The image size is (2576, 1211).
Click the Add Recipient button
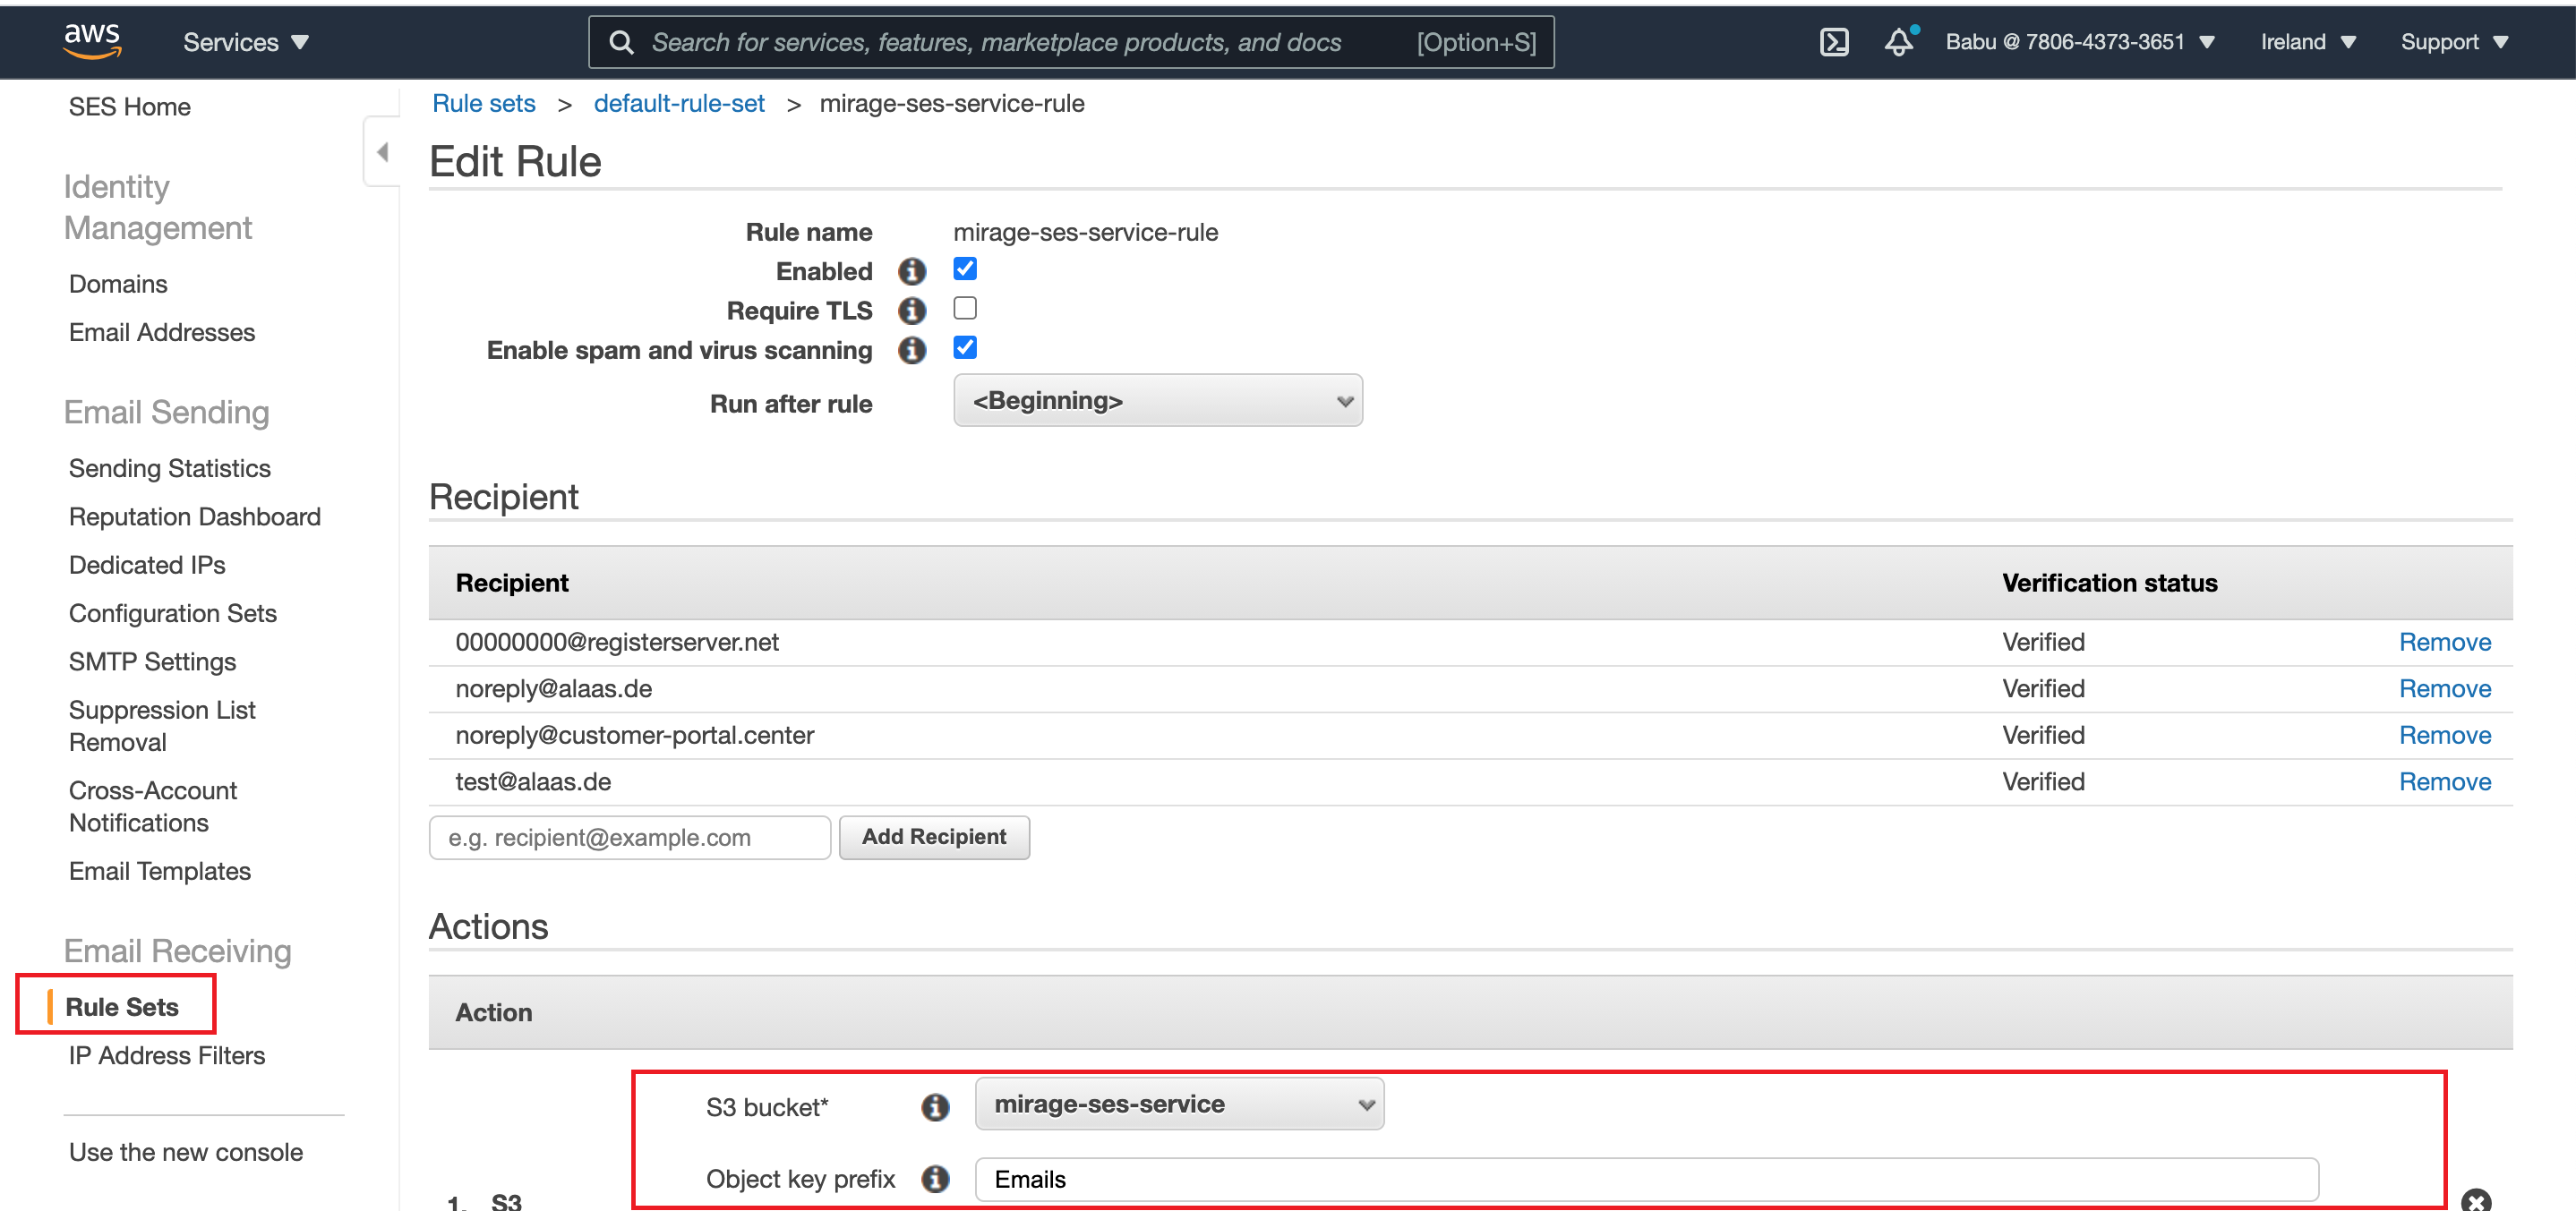934,837
